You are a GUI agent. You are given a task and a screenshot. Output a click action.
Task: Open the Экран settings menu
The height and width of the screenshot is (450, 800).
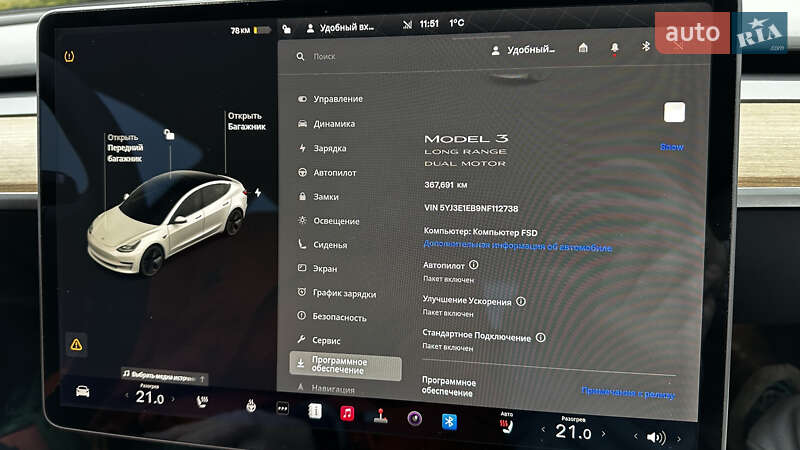pyautogui.click(x=317, y=268)
